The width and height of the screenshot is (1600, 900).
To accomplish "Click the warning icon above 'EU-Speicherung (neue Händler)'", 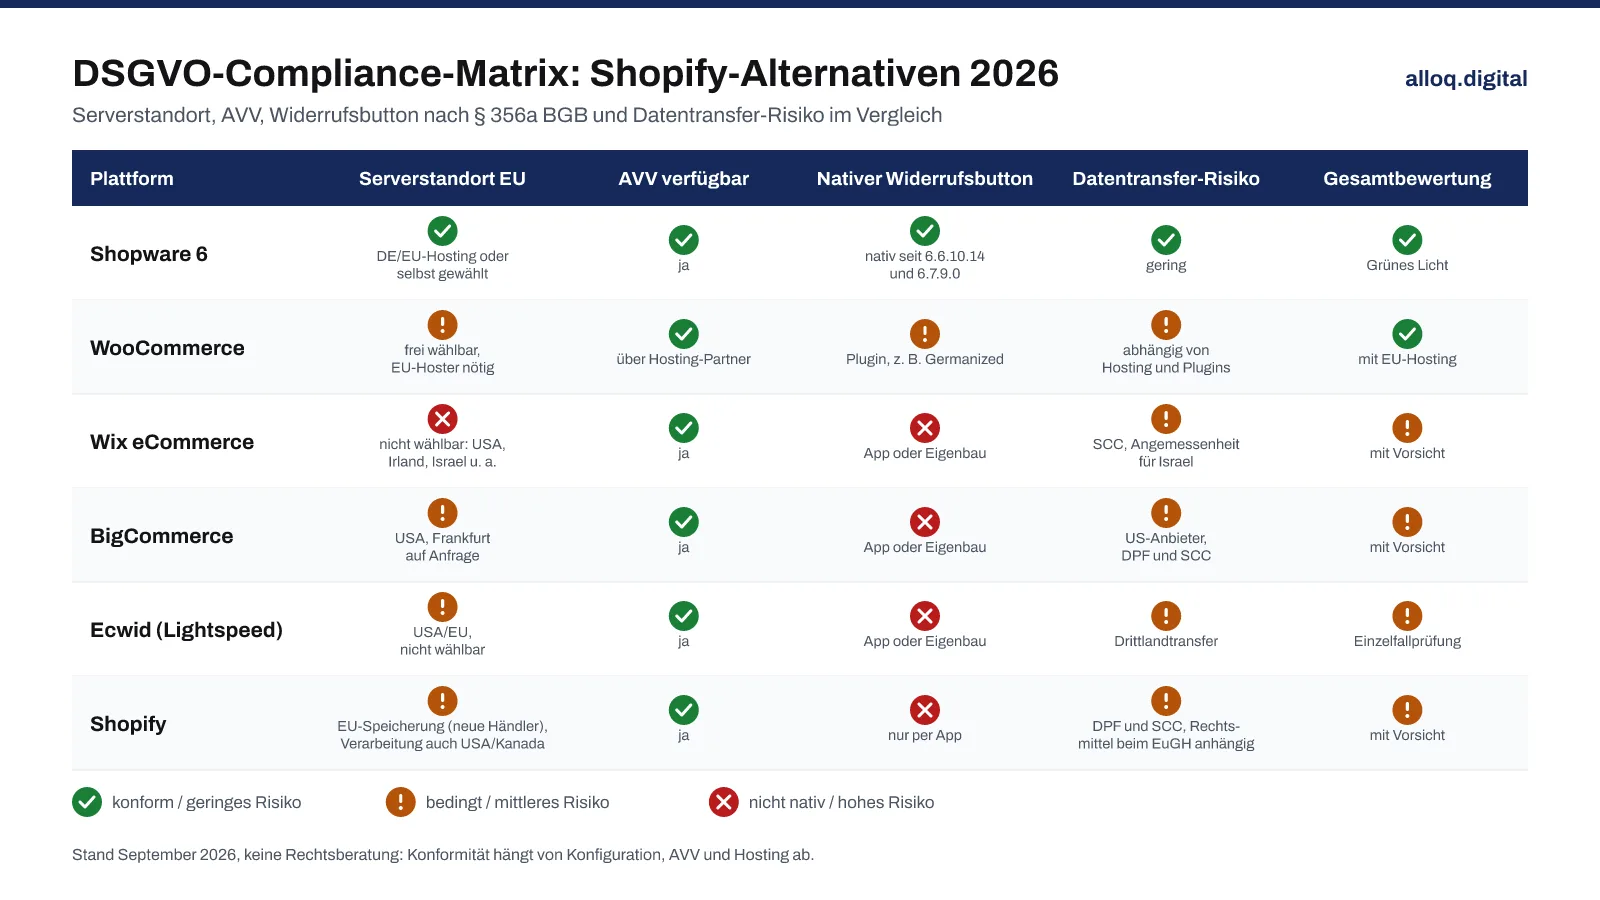I will pos(442,701).
